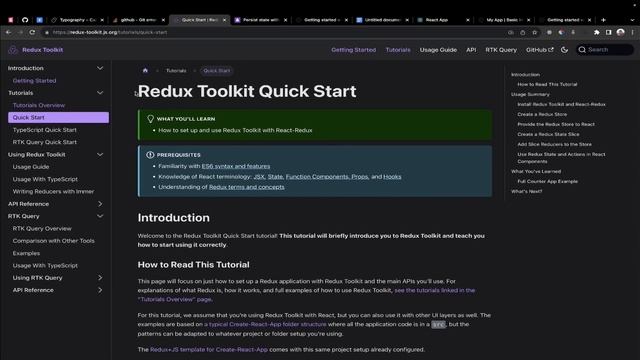This screenshot has height=360, width=640.
Task: Click the browser URL address bar
Action: click(x=273, y=32)
